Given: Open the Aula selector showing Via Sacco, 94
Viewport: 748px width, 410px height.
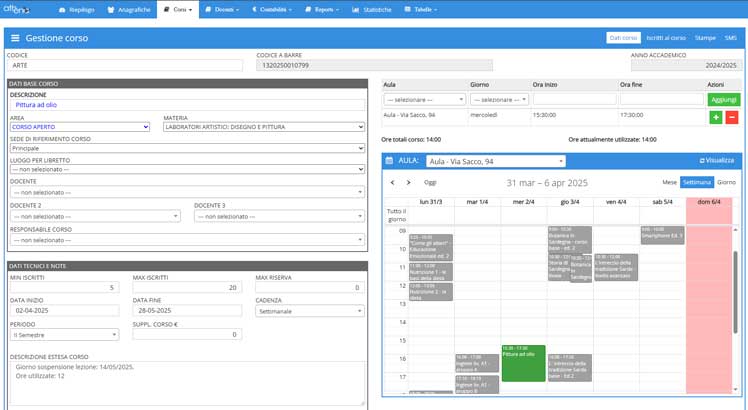Looking at the screenshot, I should click(x=495, y=160).
